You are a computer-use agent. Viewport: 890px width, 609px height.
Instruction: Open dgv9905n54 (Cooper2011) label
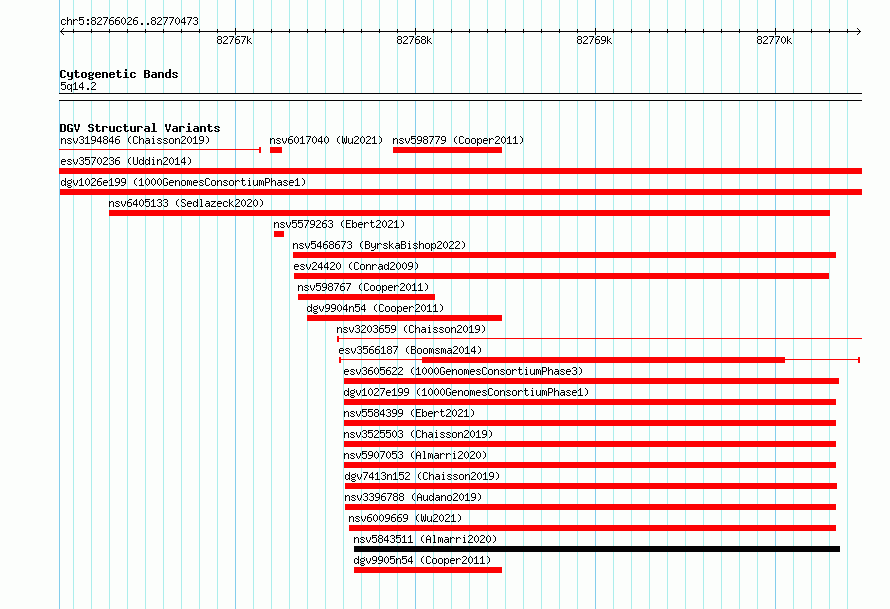click(x=422, y=560)
